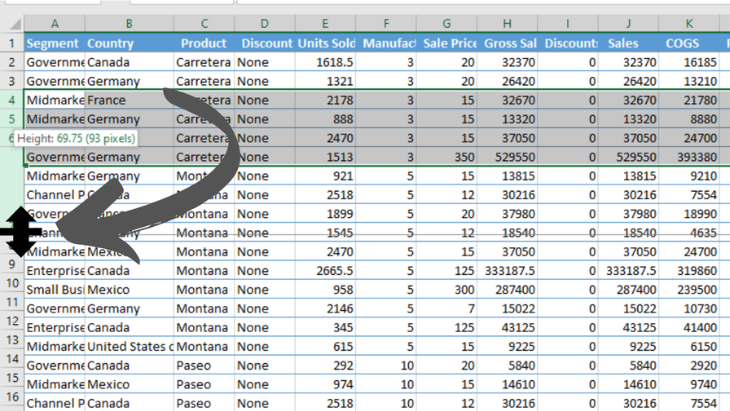
Task: Select sale price cell 350
Action: coord(446,157)
